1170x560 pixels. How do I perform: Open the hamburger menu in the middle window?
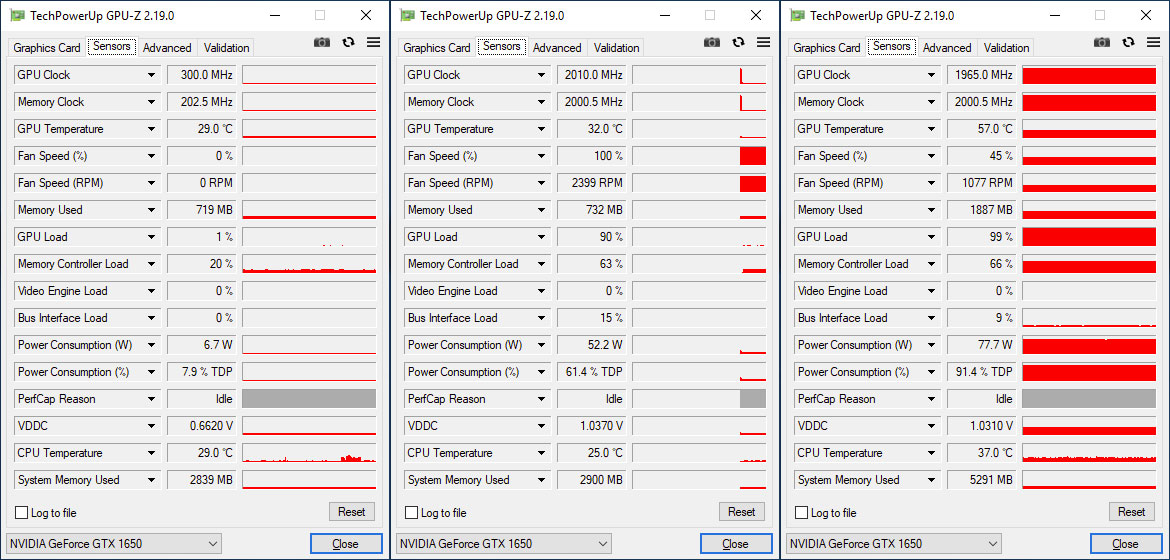[763, 42]
